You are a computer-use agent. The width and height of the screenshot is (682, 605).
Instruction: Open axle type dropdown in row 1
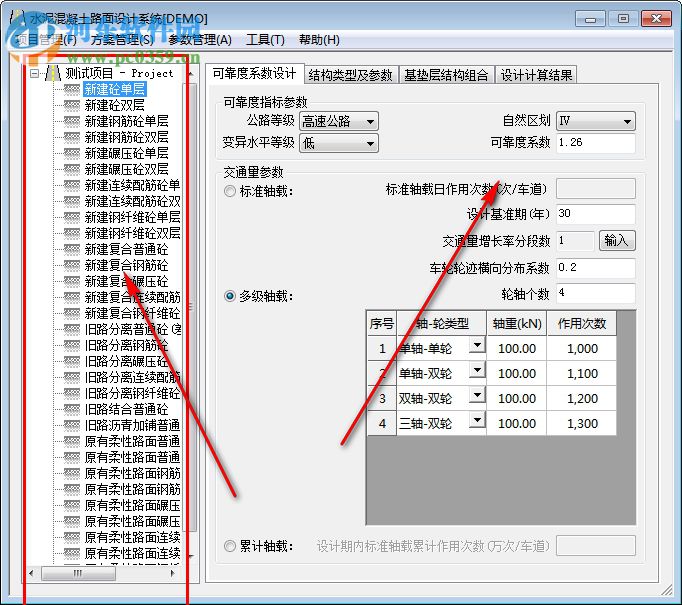[478, 345]
